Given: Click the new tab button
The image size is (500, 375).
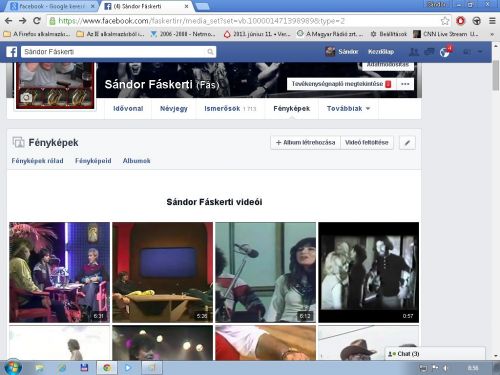Looking at the screenshot, I should pos(202,6).
